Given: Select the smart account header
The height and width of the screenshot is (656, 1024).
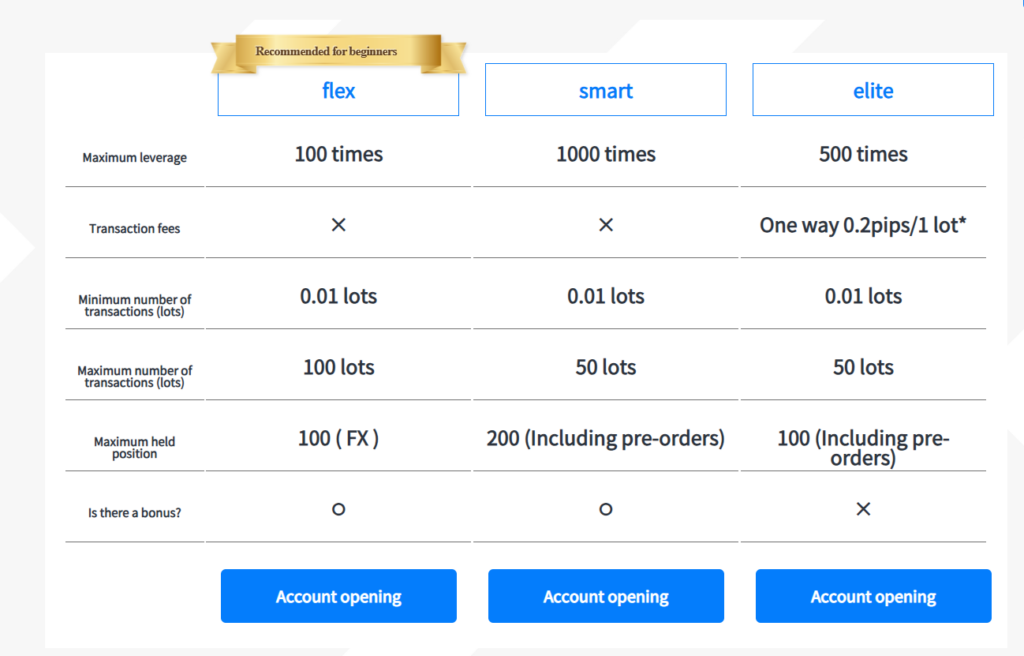Looking at the screenshot, I should (605, 91).
